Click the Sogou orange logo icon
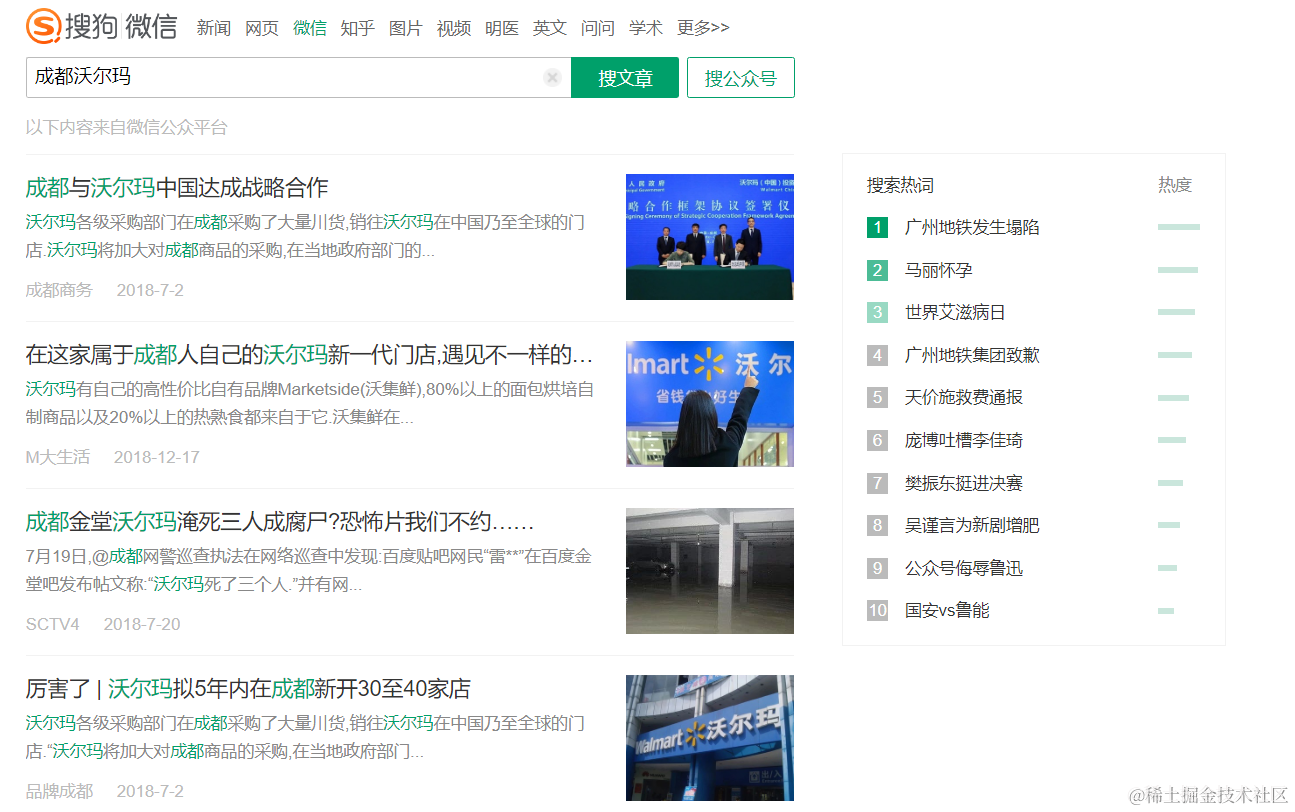 [43, 26]
